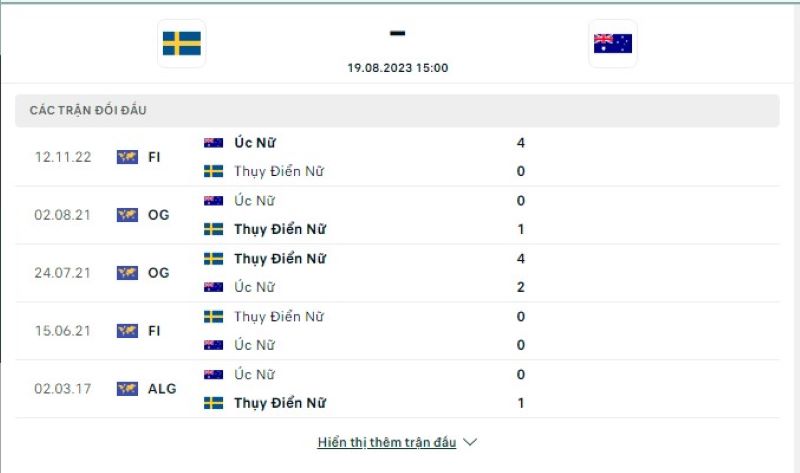This screenshot has height=473, width=800.
Task: Select the "CÁC TRẬN ĐỐI ĐẦU" section header
Action: click(x=88, y=110)
